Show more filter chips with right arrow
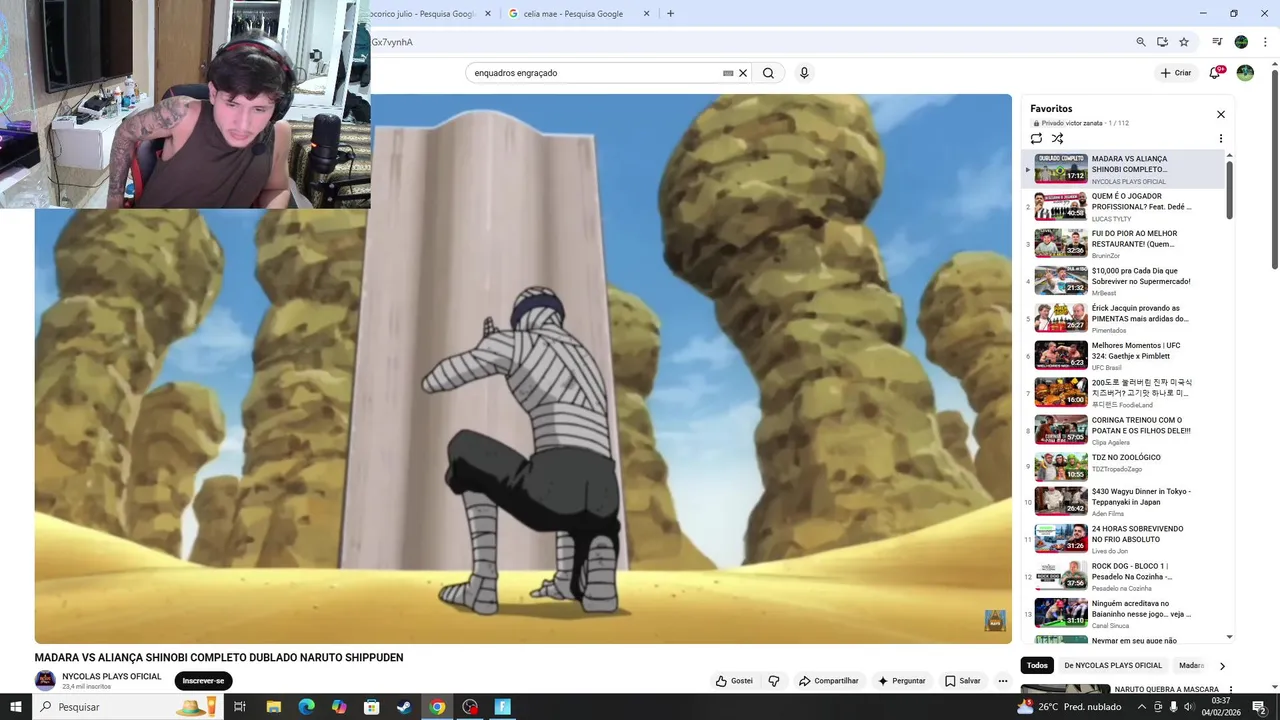1280x720 pixels. 1221,666
